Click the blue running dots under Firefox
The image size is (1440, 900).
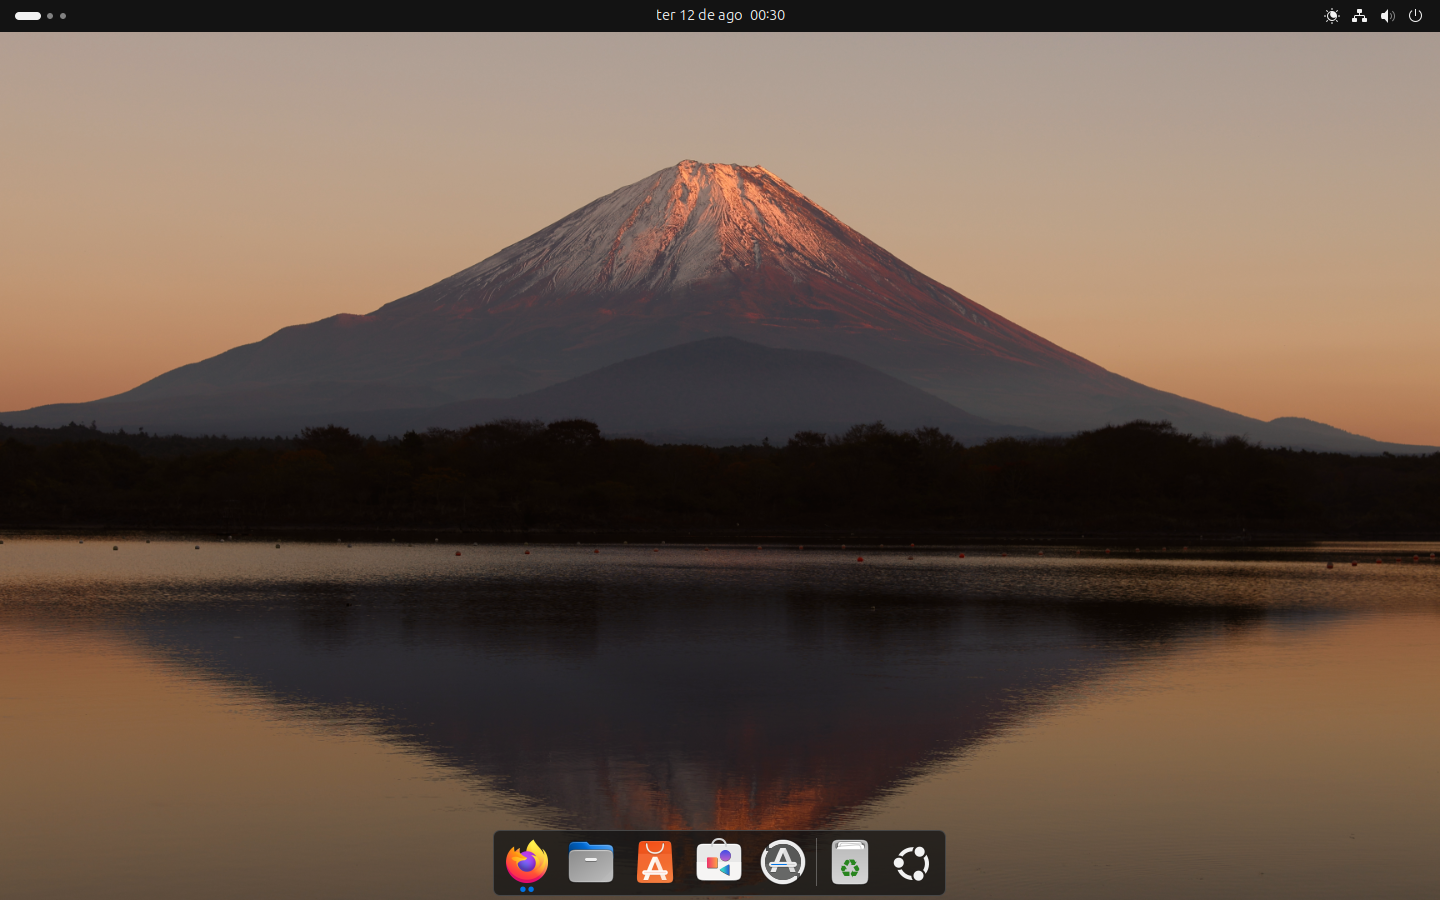(527, 889)
